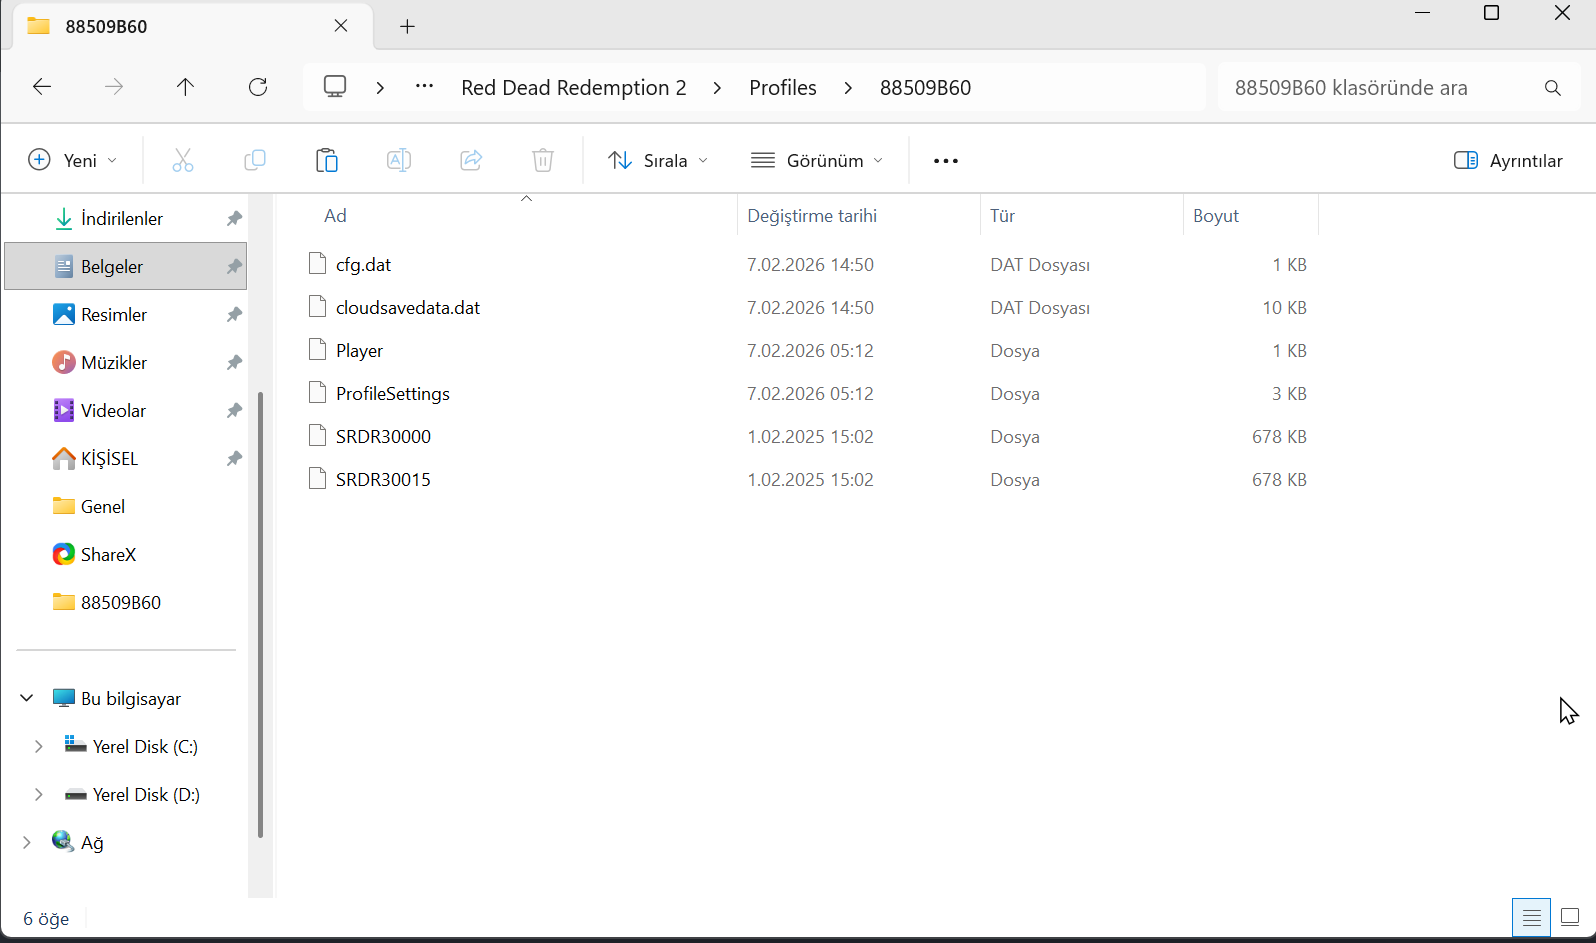Open Belgeler in the sidebar
Image resolution: width=1596 pixels, height=943 pixels.
point(126,266)
